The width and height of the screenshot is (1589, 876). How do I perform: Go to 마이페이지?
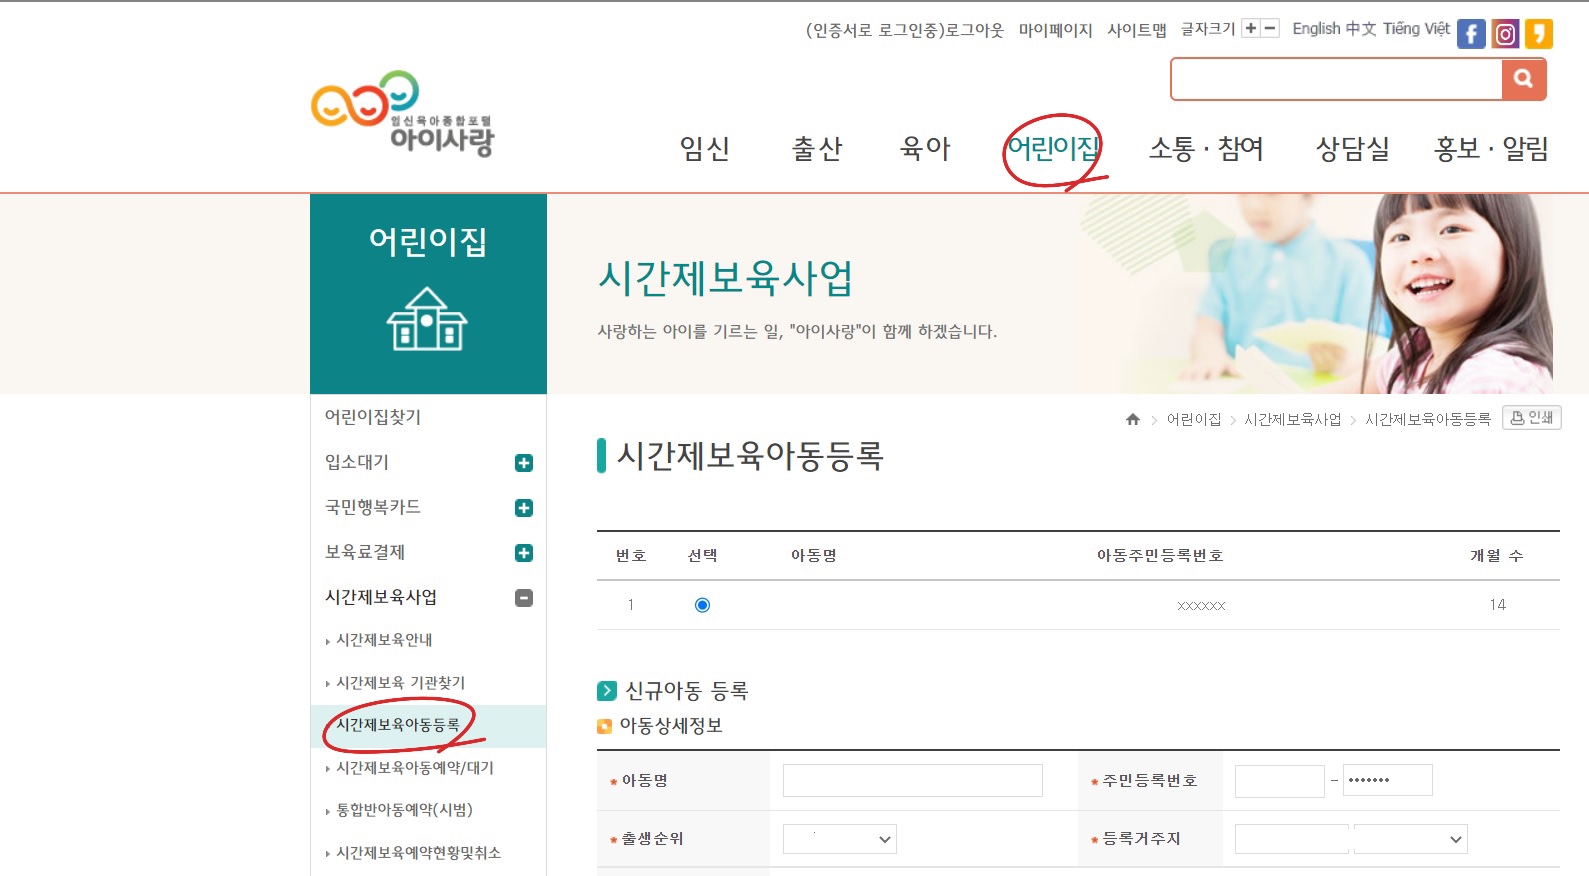click(x=1055, y=30)
